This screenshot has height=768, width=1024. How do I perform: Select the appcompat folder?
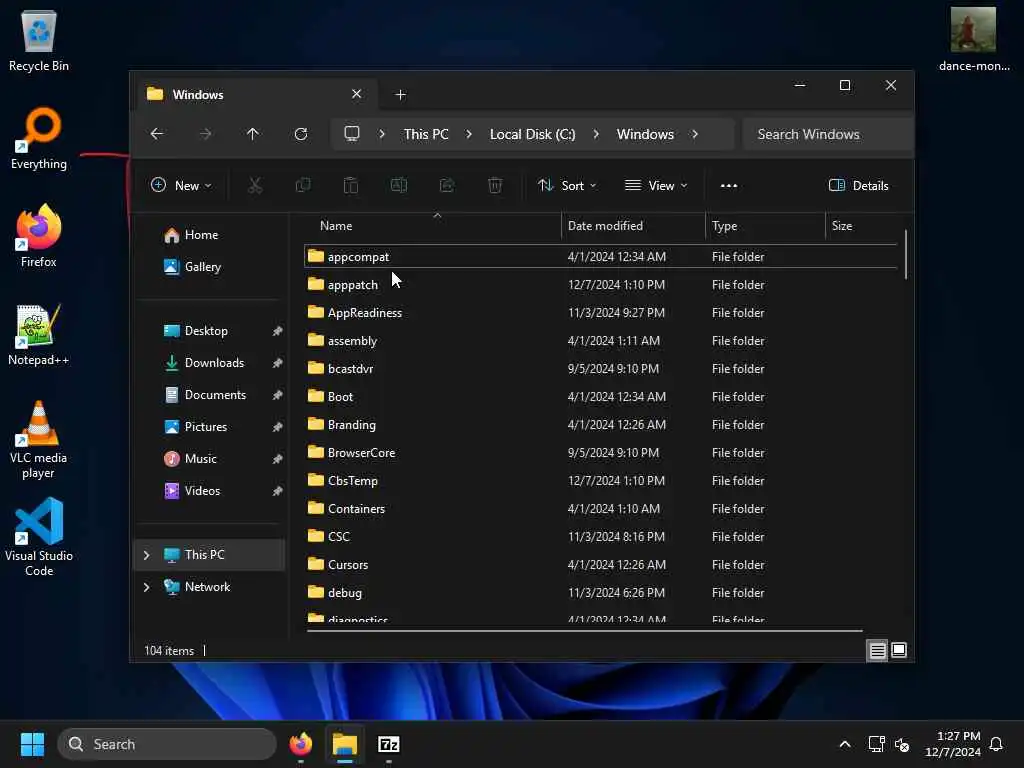click(x=600, y=257)
